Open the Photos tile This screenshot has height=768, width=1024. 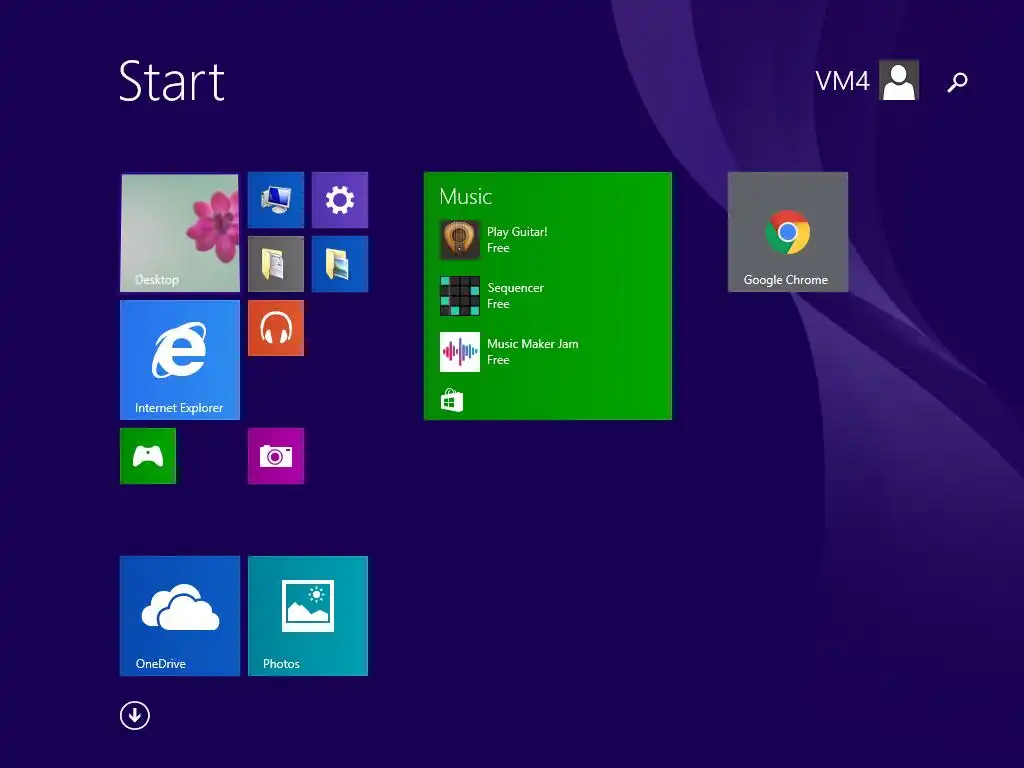click(308, 616)
